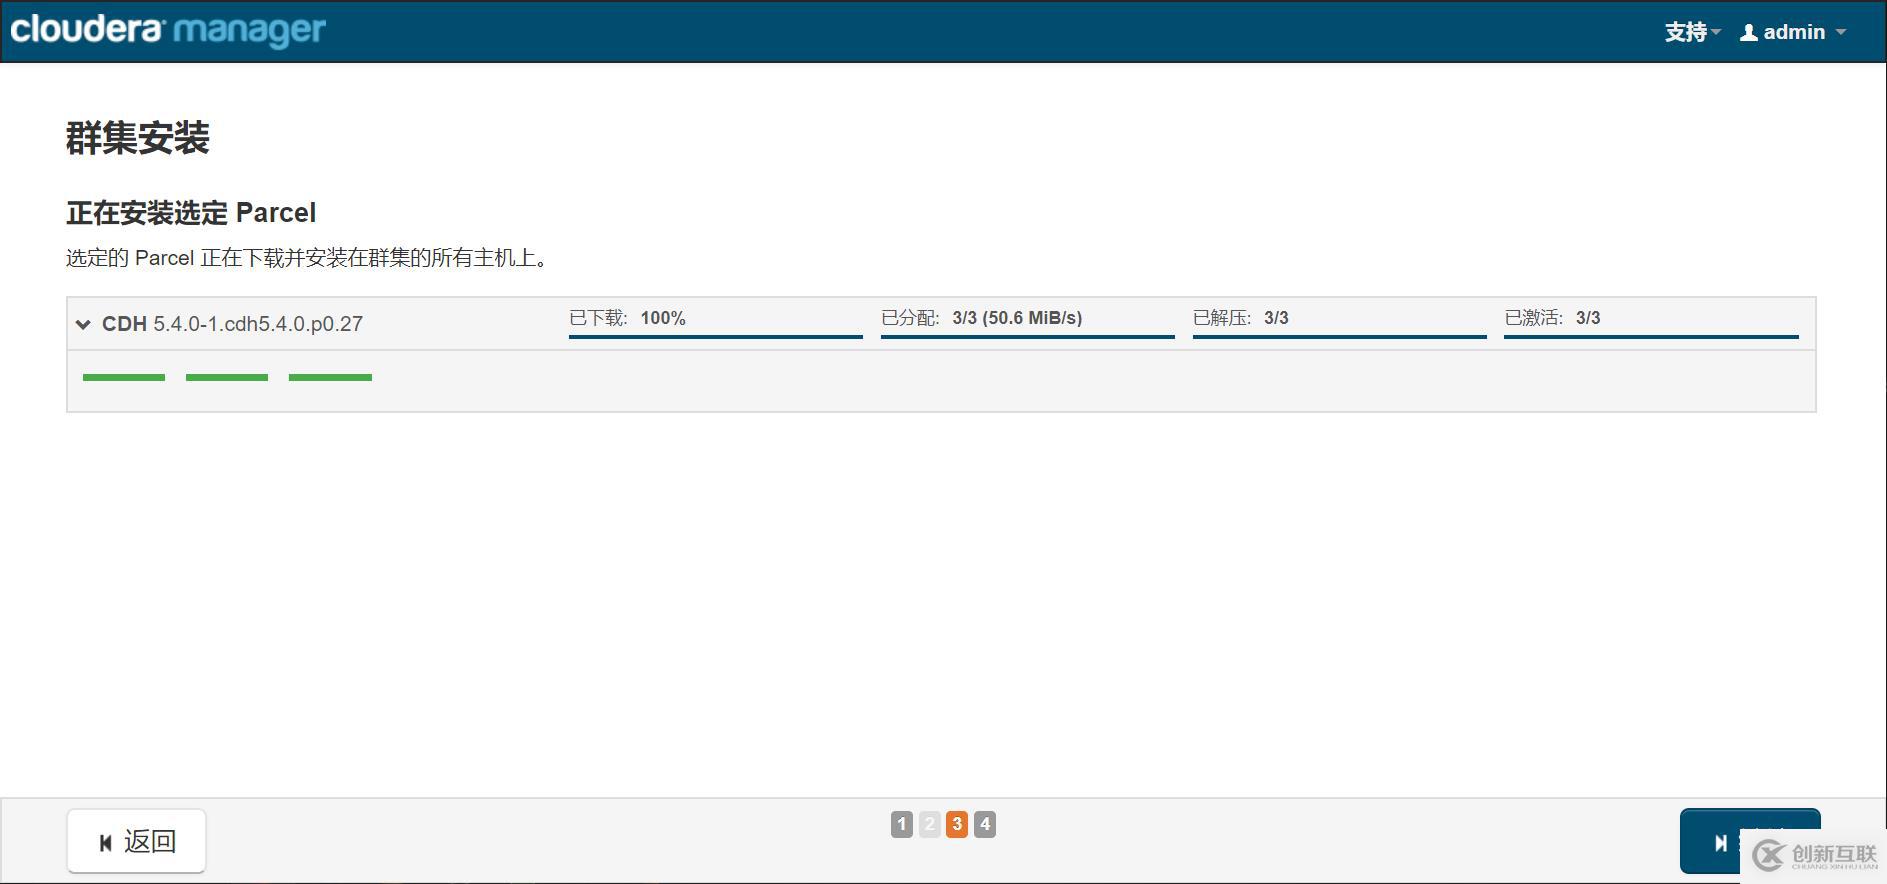Click the blue continue button
The image size is (1887, 884).
tap(1750, 841)
